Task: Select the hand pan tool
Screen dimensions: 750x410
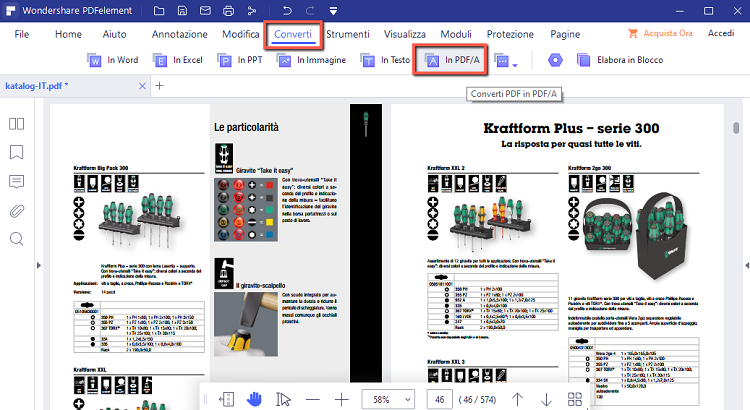Action: [254, 399]
